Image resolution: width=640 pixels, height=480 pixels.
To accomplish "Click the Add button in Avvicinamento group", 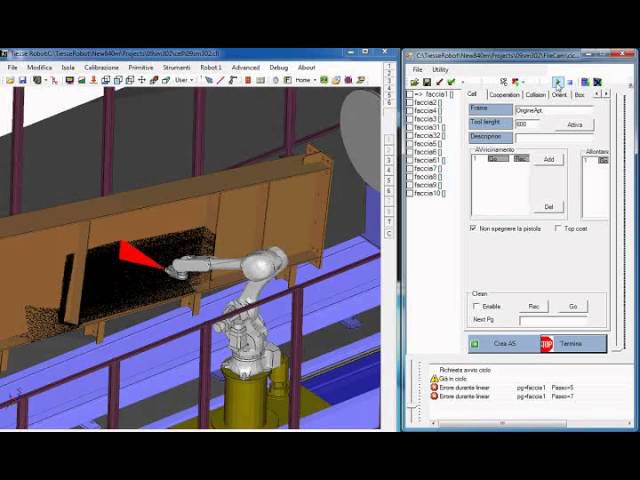I will (x=549, y=159).
